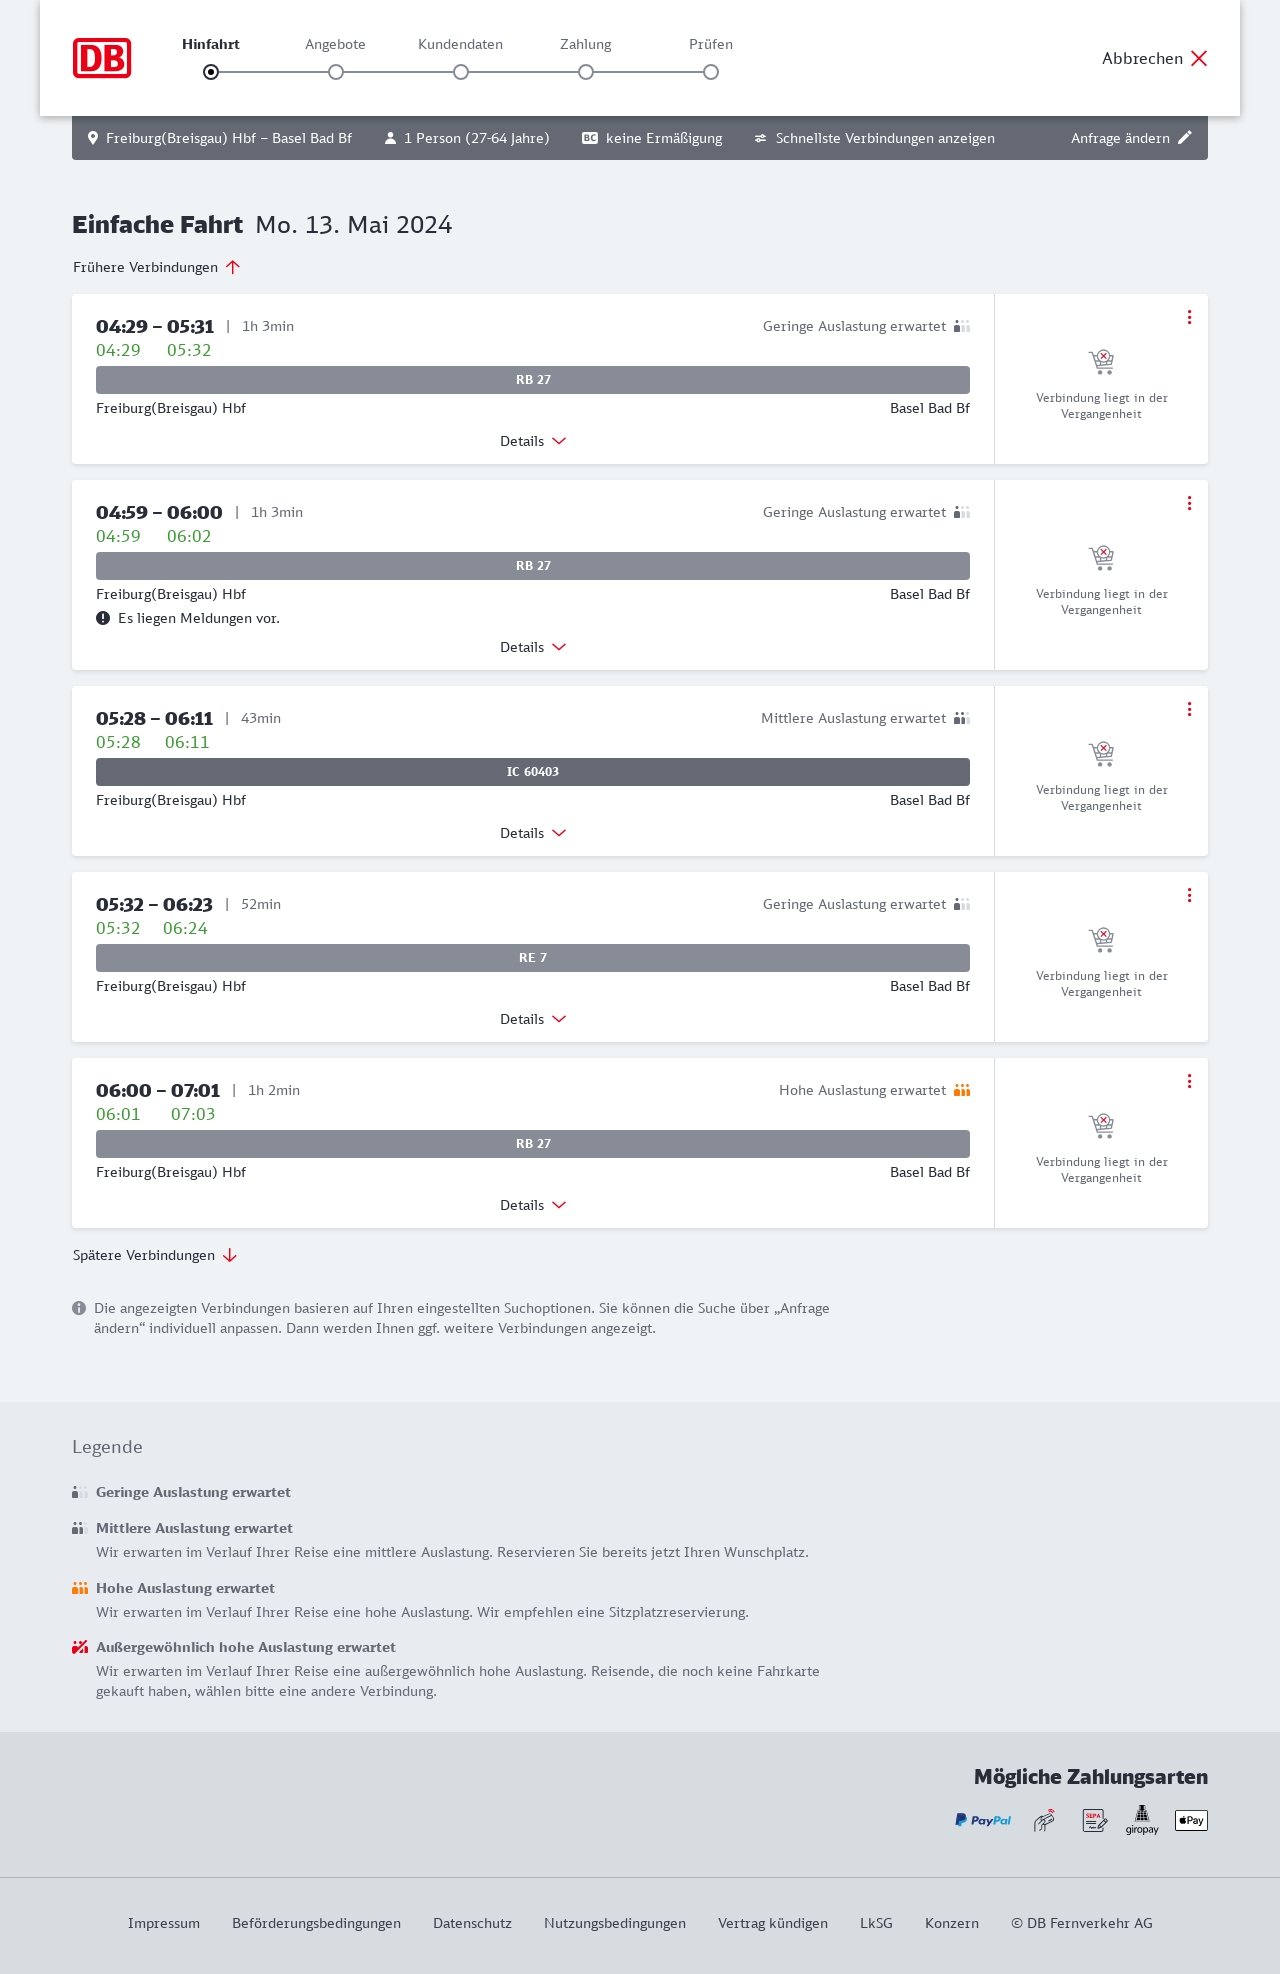Load earlier connections via Frühere Verbindungen

(x=157, y=267)
